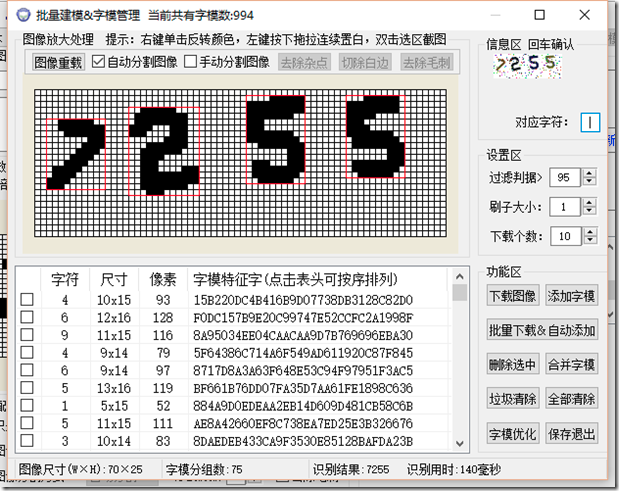The image size is (619, 491).
Task: Uncheck the 自动分割图像 checkbox
Action: 99,62
